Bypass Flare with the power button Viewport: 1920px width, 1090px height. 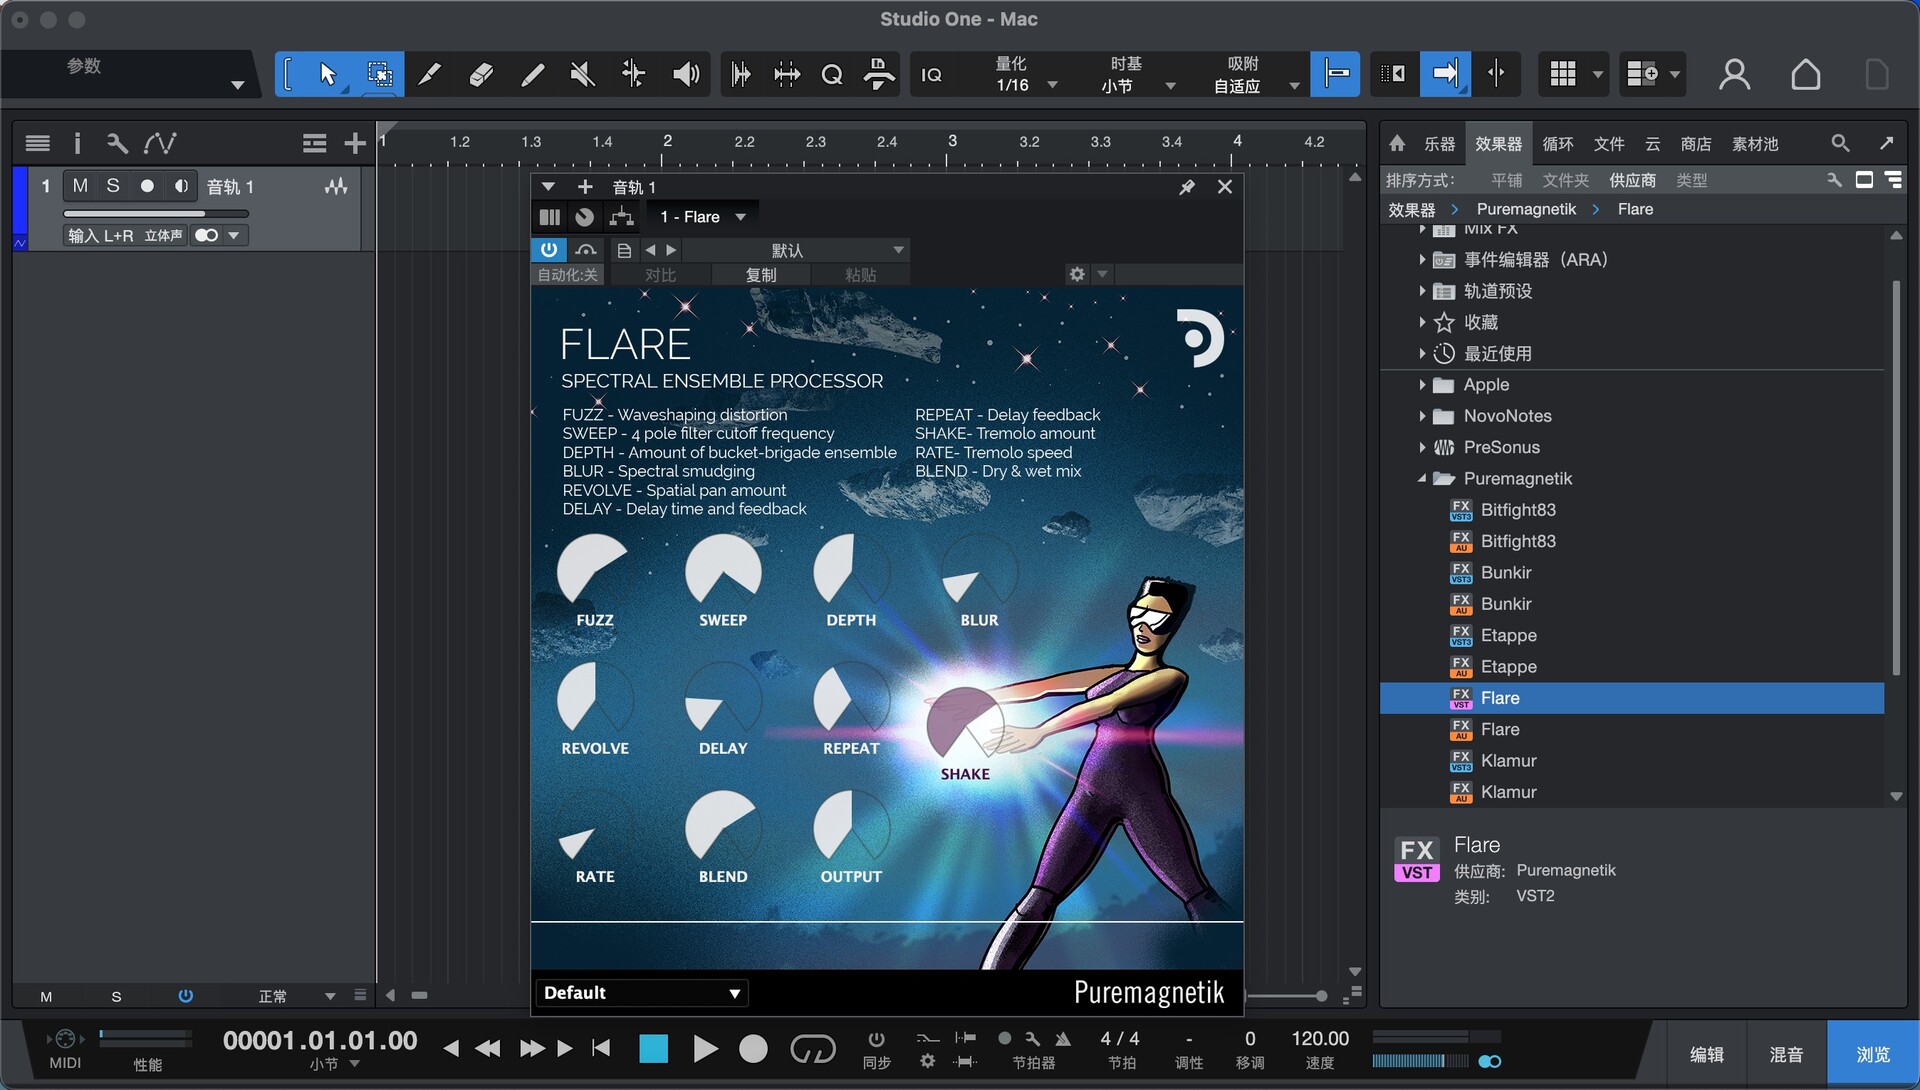pos(549,250)
